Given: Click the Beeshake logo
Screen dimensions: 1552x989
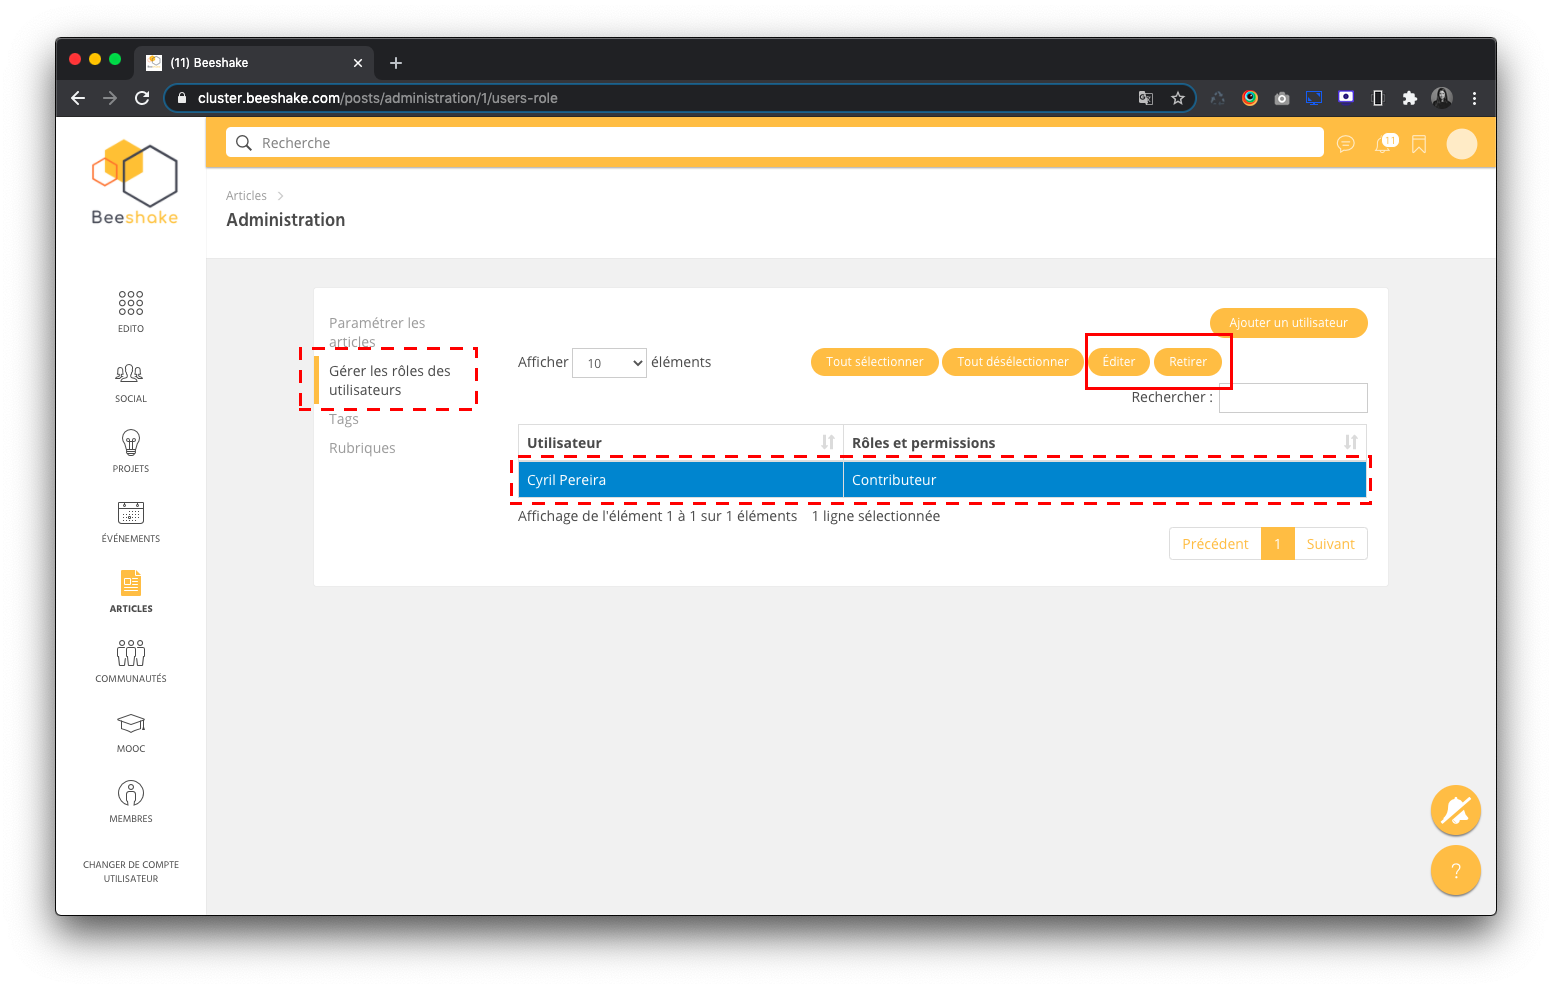Looking at the screenshot, I should point(134,182).
